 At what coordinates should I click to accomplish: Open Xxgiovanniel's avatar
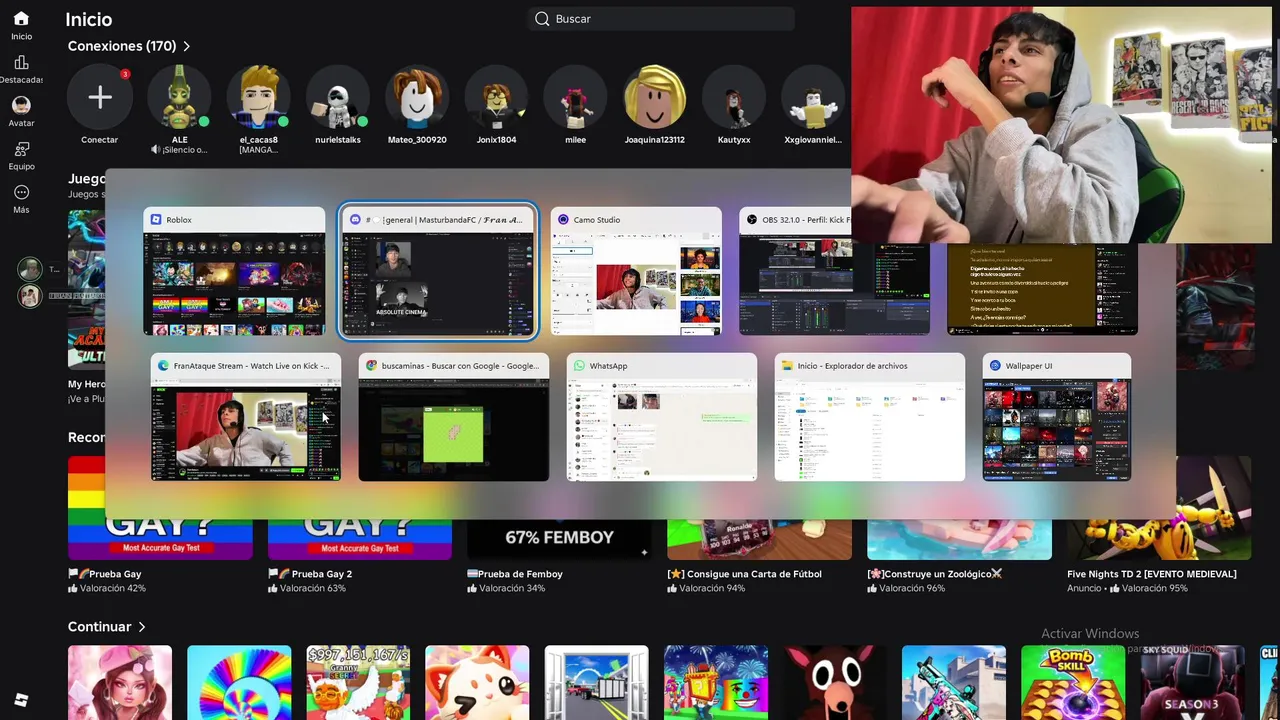pyautogui.click(x=813, y=97)
